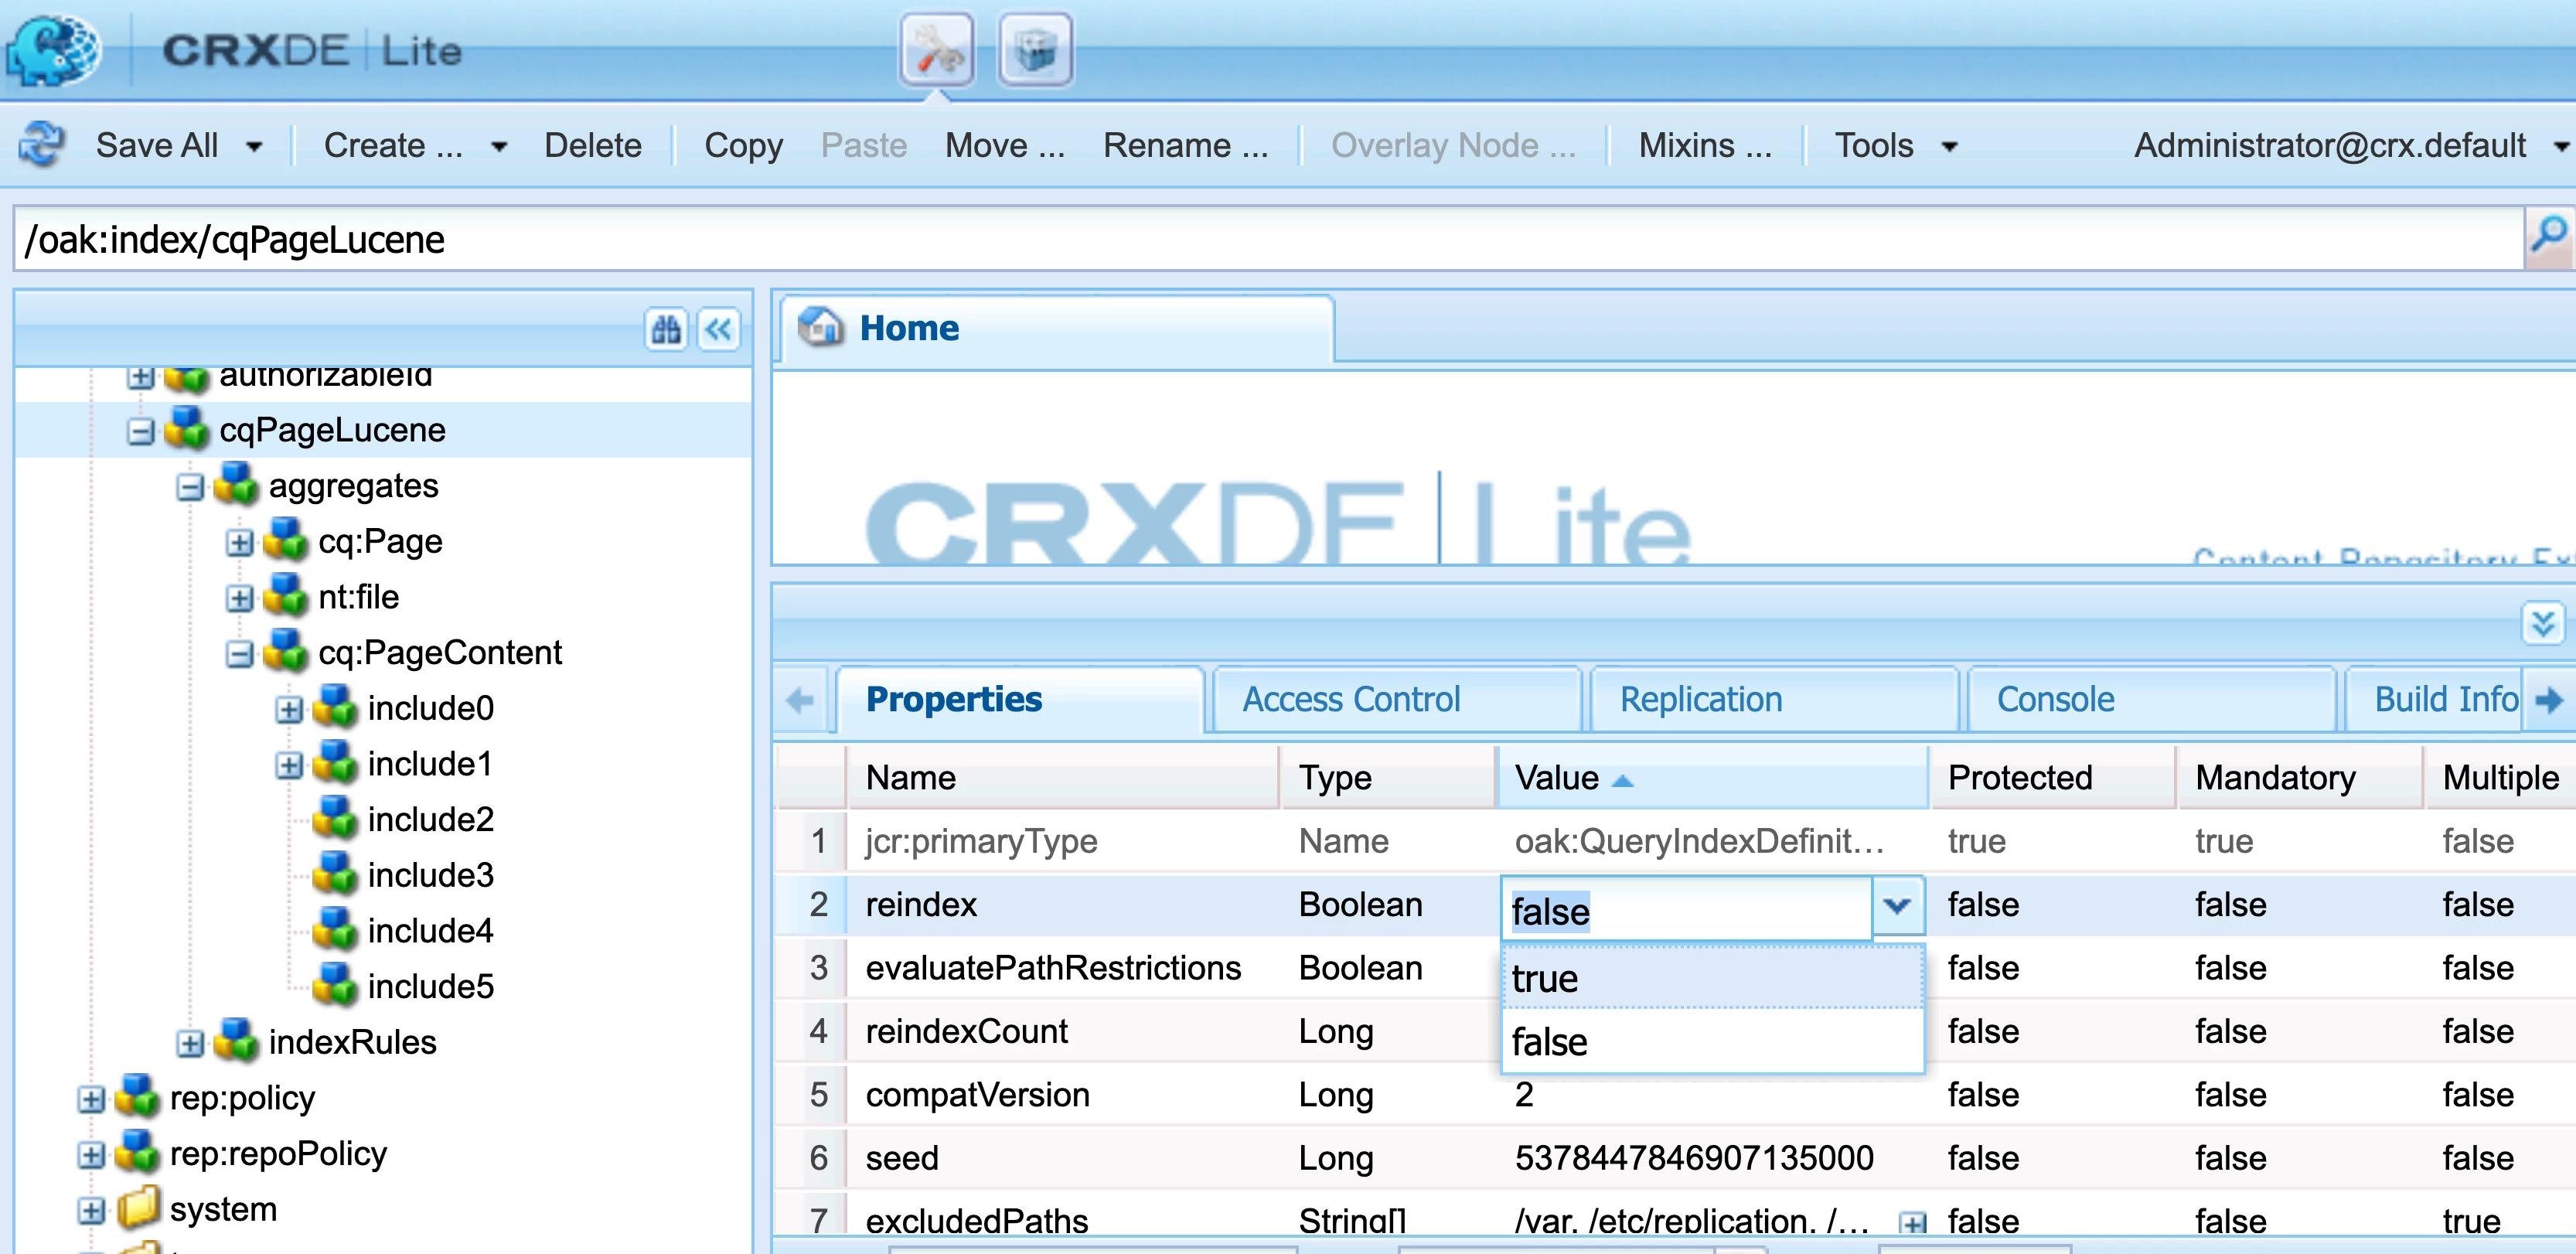
Task: Open the Mixins dialog button
Action: [1704, 146]
